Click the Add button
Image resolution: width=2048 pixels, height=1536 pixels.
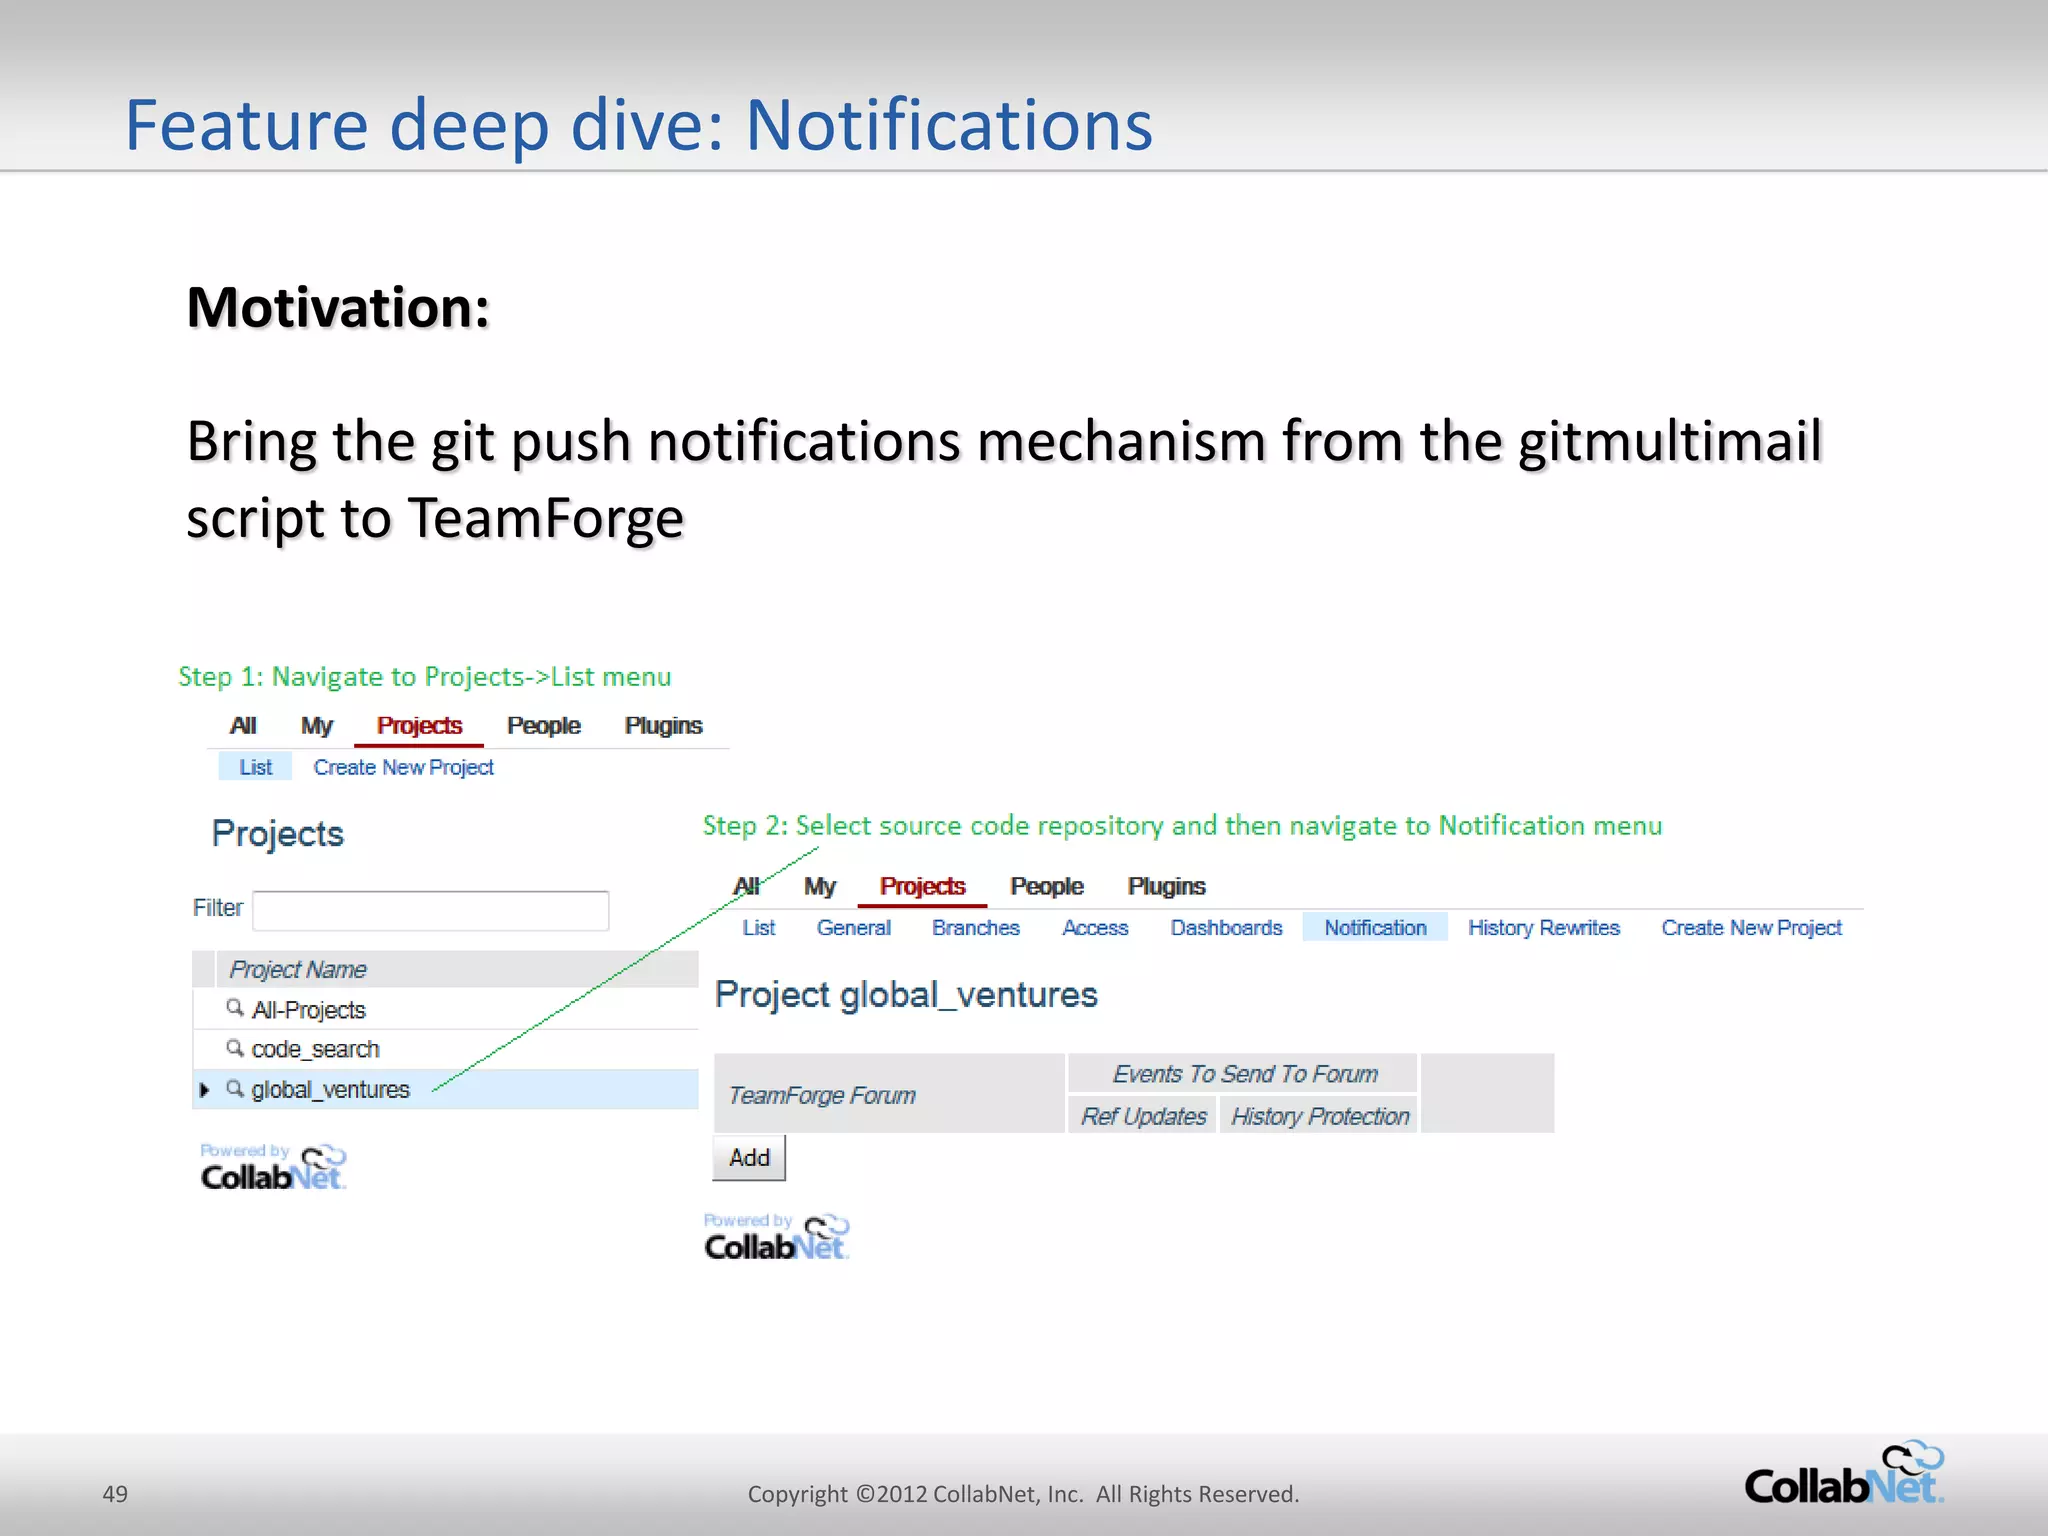(x=749, y=1158)
